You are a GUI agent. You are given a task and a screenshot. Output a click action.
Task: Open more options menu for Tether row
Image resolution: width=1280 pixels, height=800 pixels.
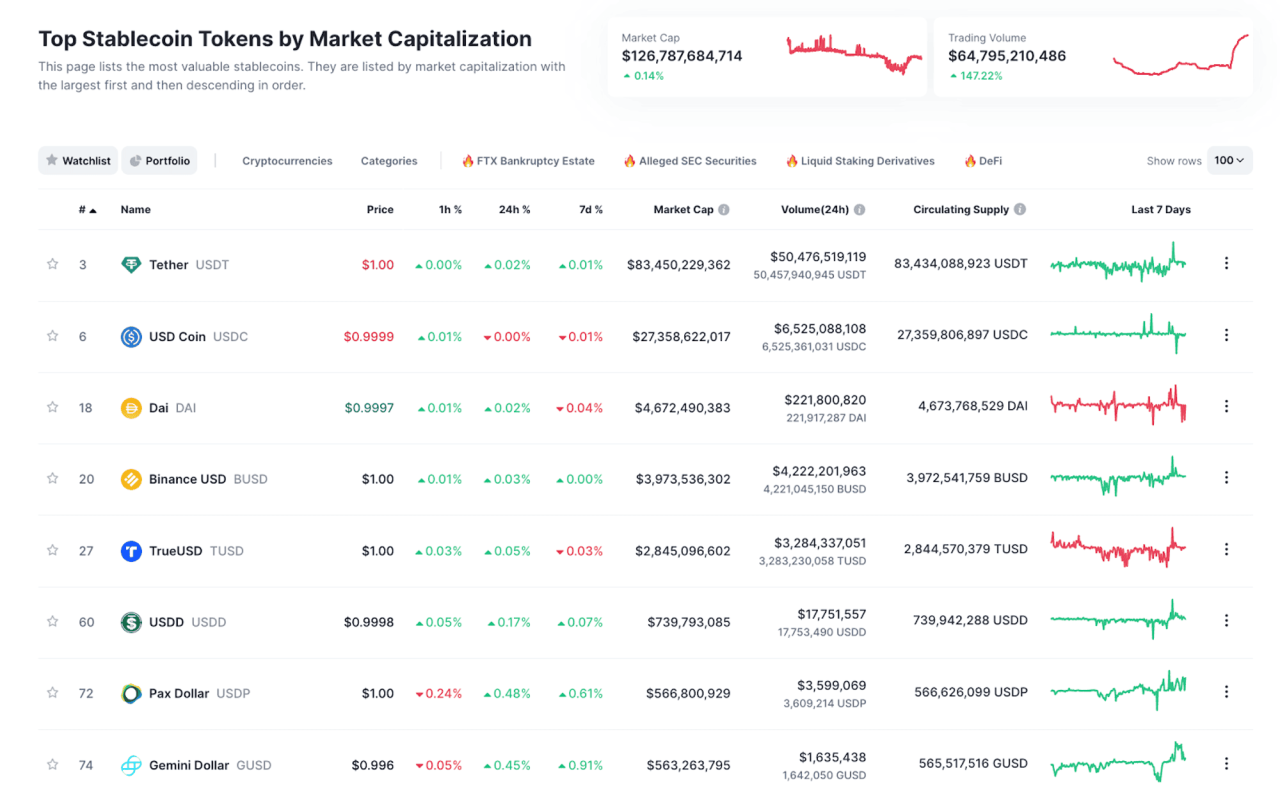[x=1226, y=264]
